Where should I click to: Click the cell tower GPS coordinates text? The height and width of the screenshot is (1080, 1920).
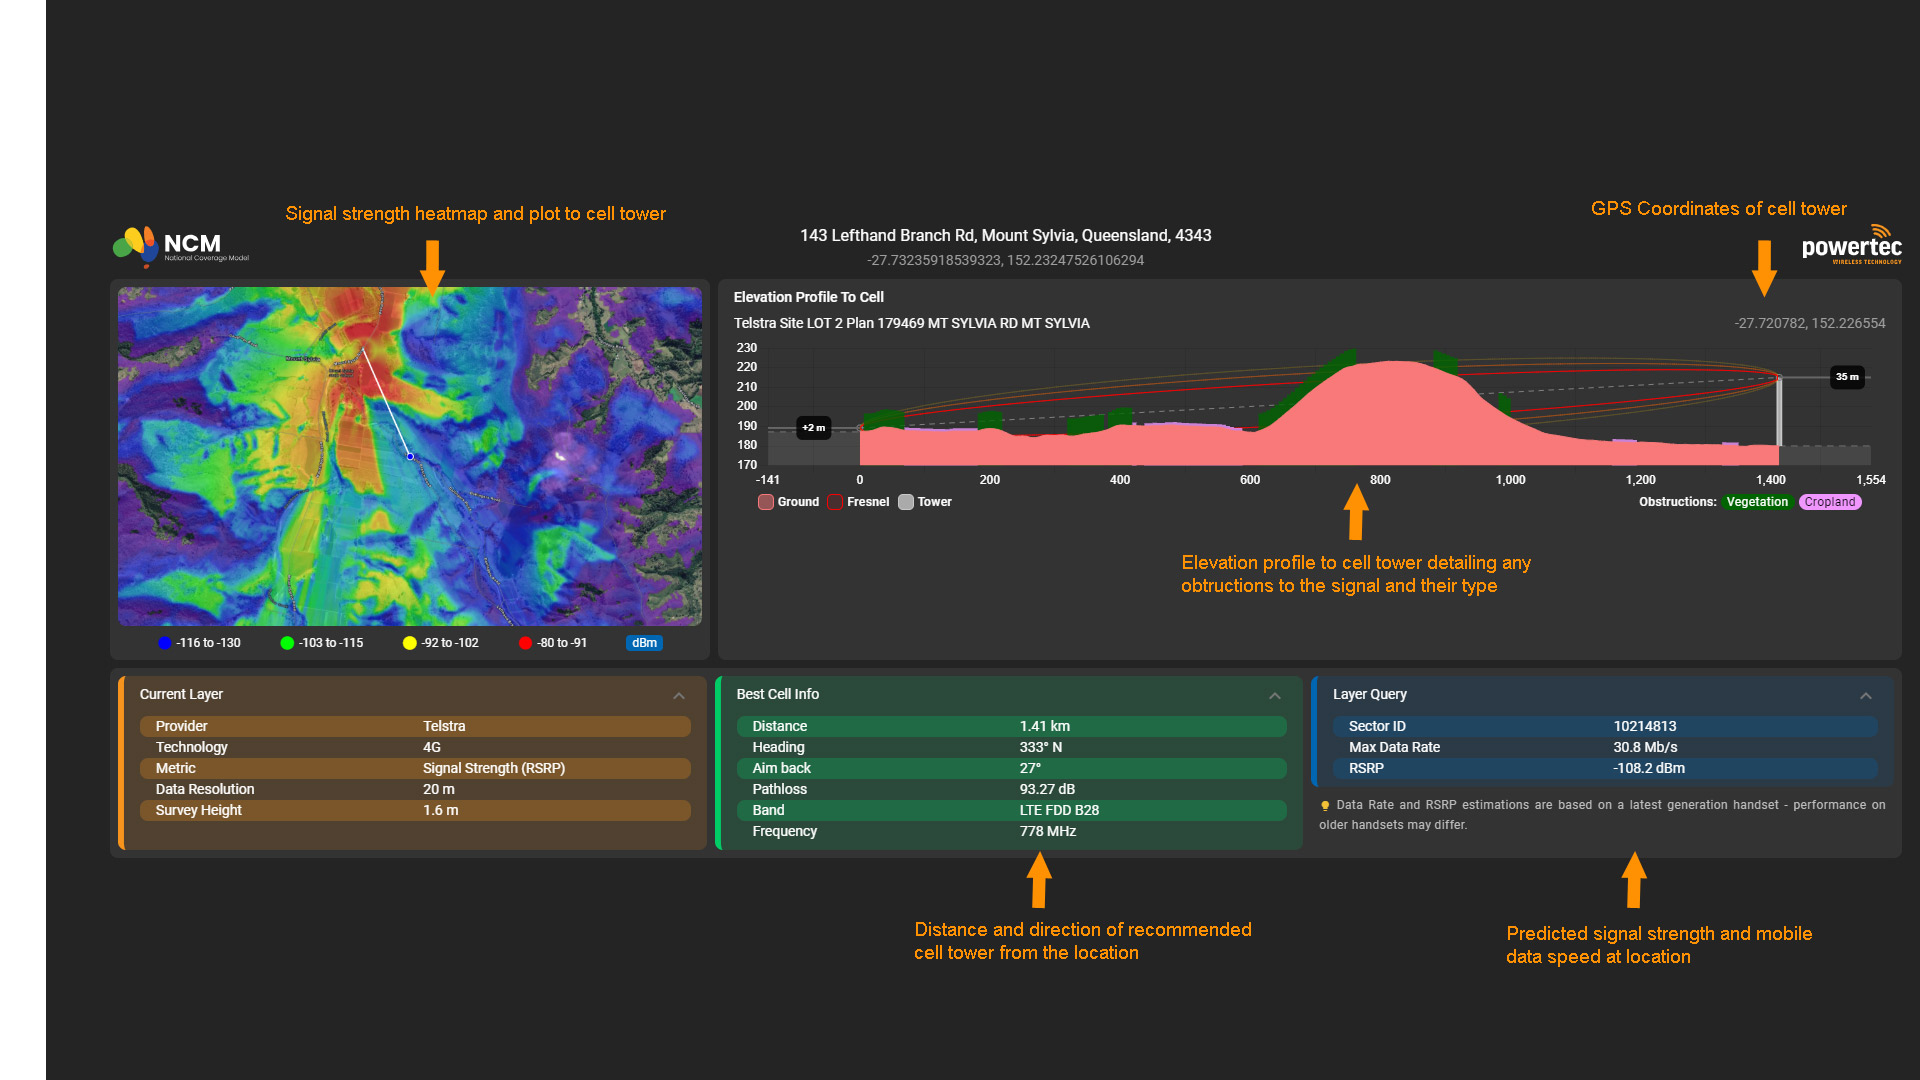click(1809, 323)
